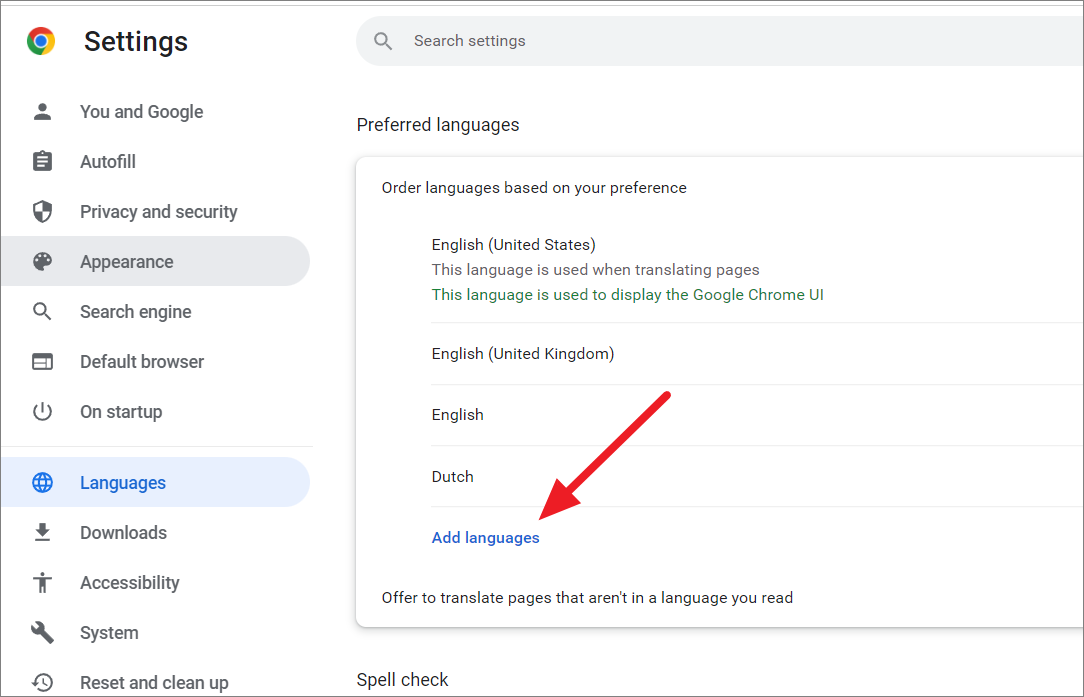Click 'Offer to translate pages' text

tap(588, 597)
